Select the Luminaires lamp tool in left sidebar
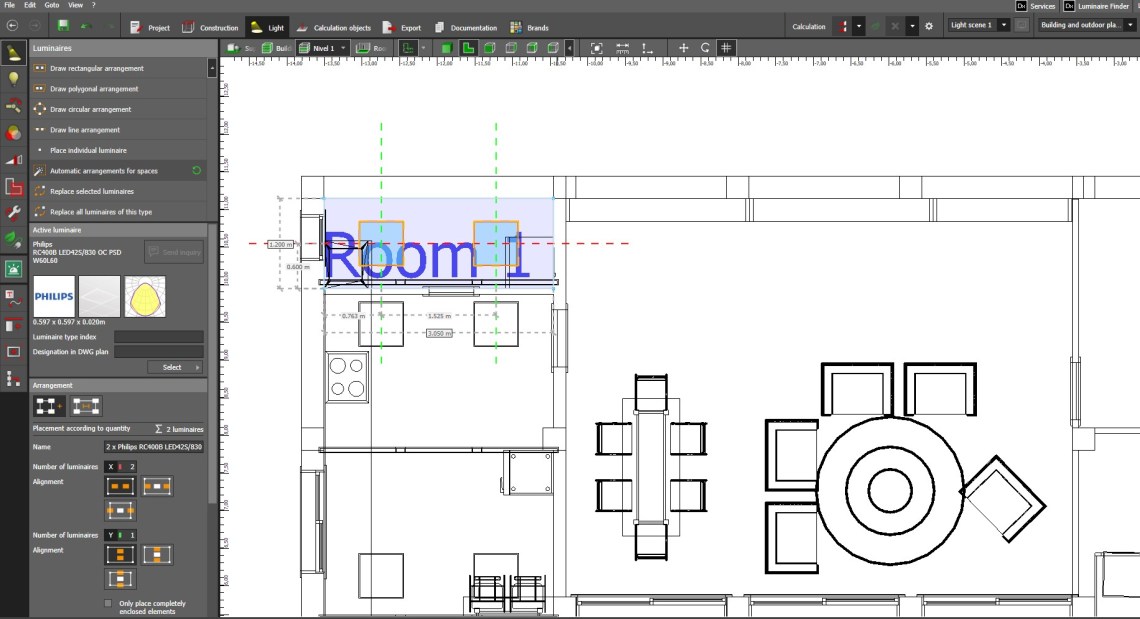Image resolution: width=1140 pixels, height=619 pixels. point(13,53)
